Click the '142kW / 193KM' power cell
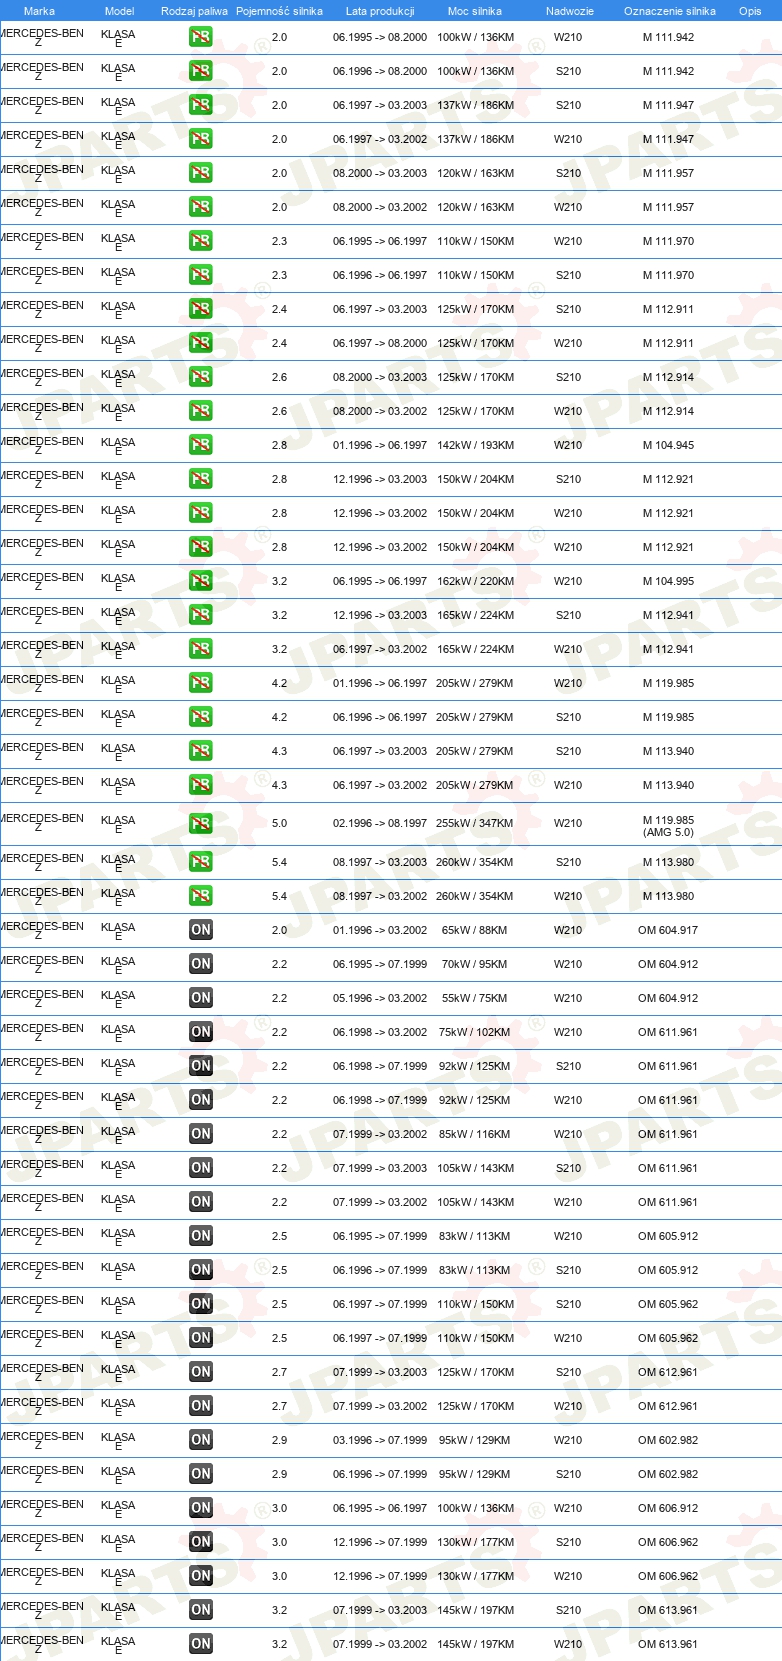The height and width of the screenshot is (1661, 782). 475,445
